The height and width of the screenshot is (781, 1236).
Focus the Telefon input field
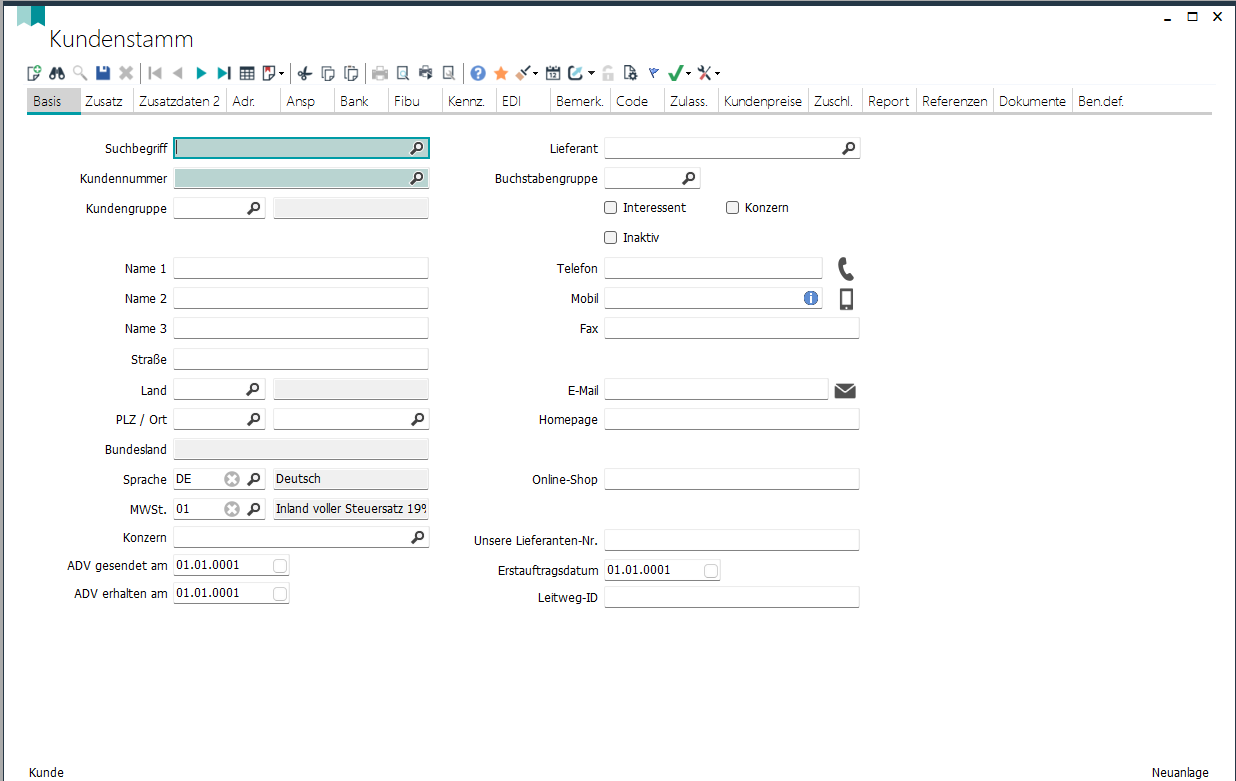(713, 268)
